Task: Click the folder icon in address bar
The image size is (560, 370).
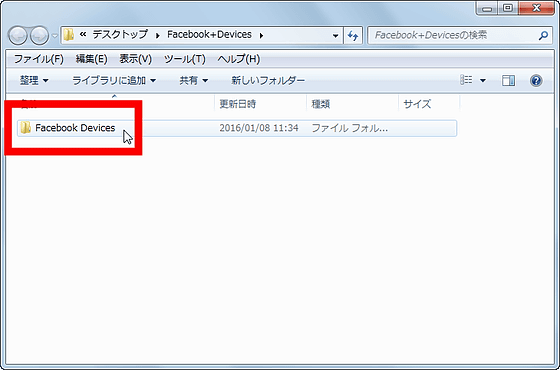Action: tap(69, 35)
